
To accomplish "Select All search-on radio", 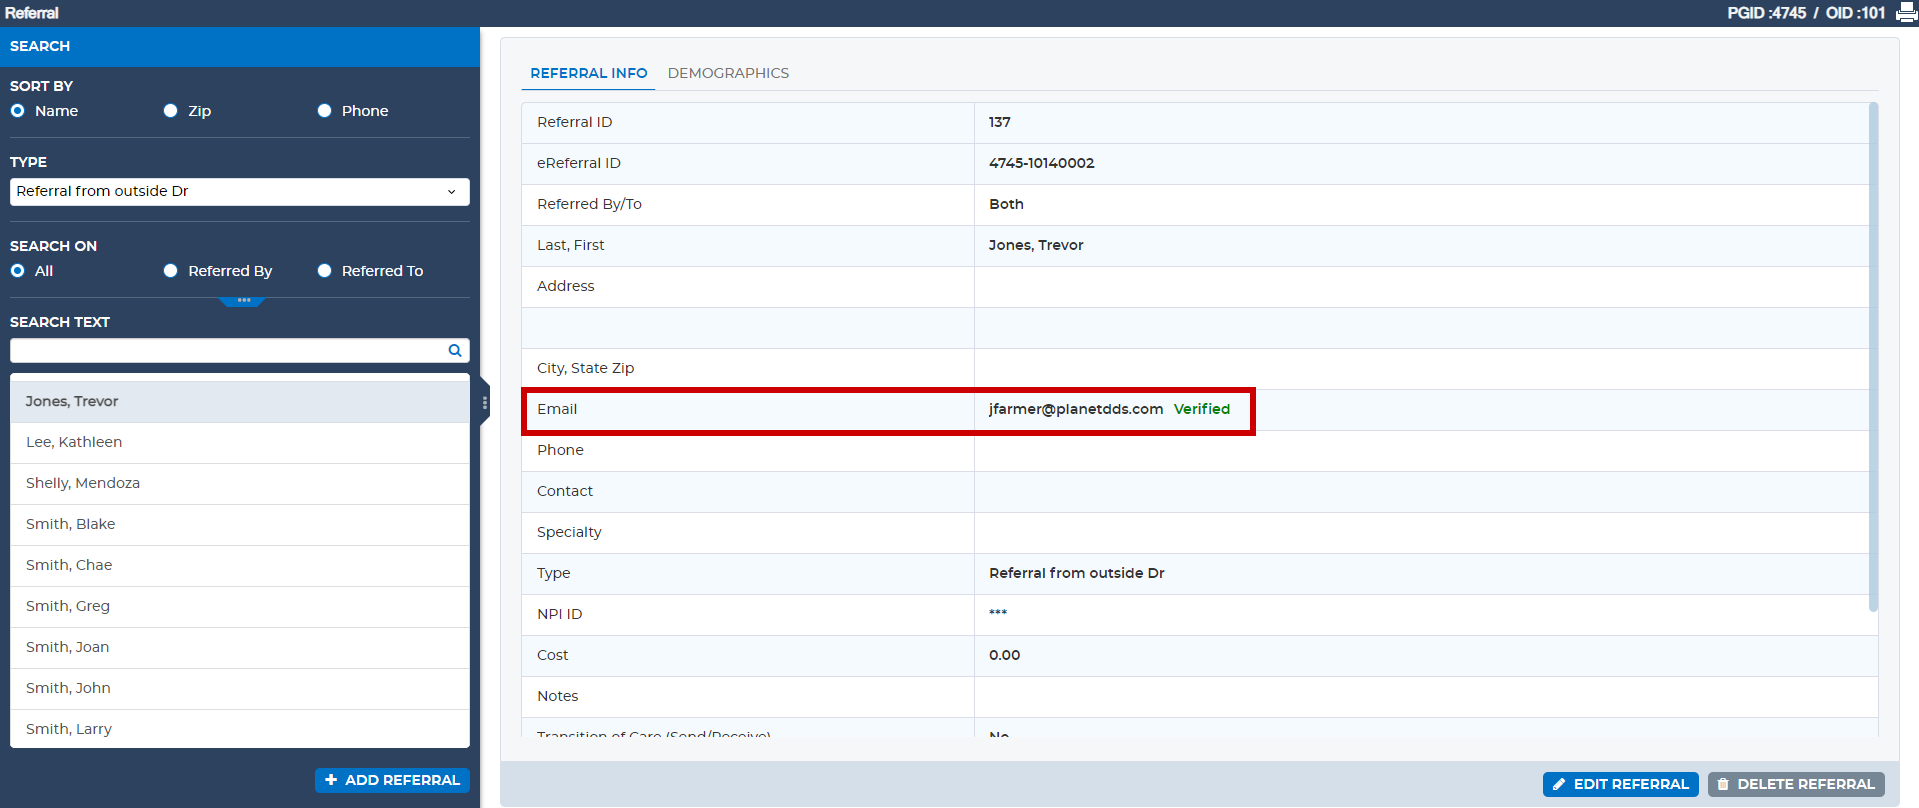I will coord(17,271).
